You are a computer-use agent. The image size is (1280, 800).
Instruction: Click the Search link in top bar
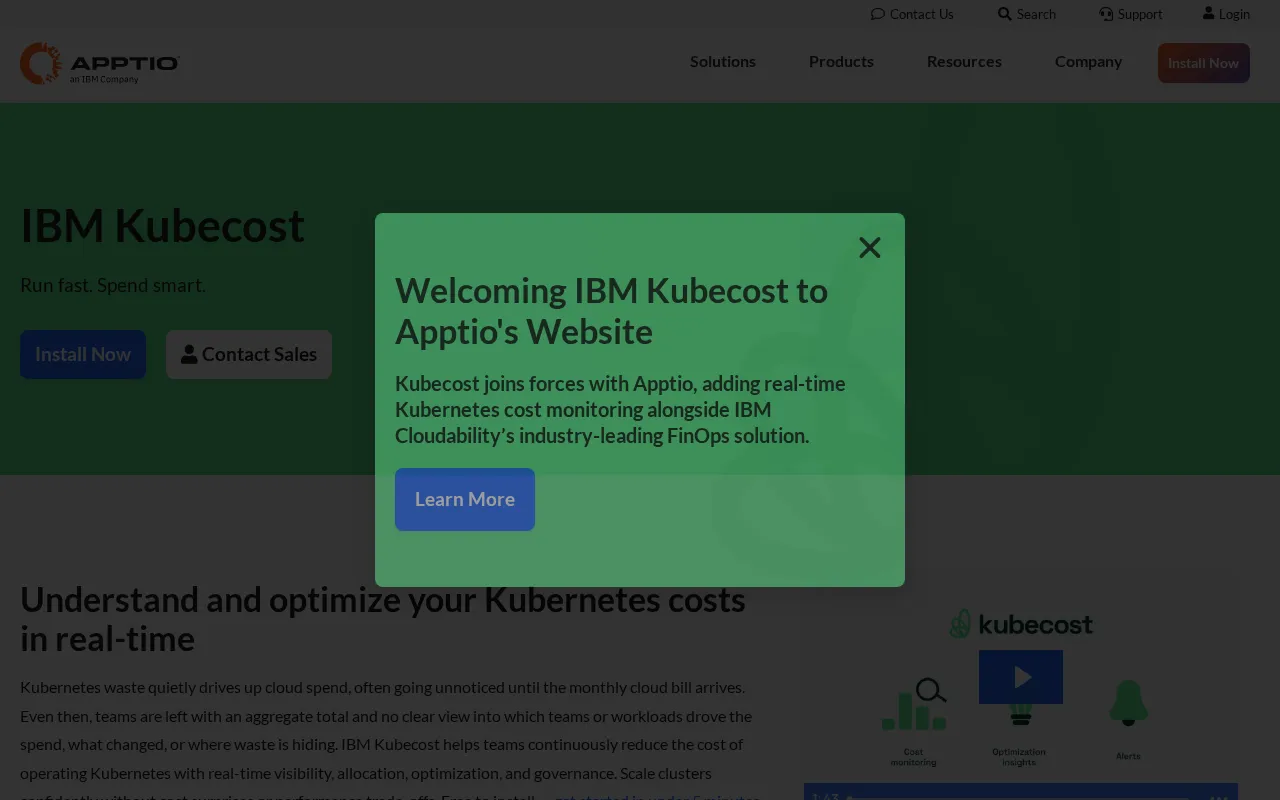[1027, 14]
